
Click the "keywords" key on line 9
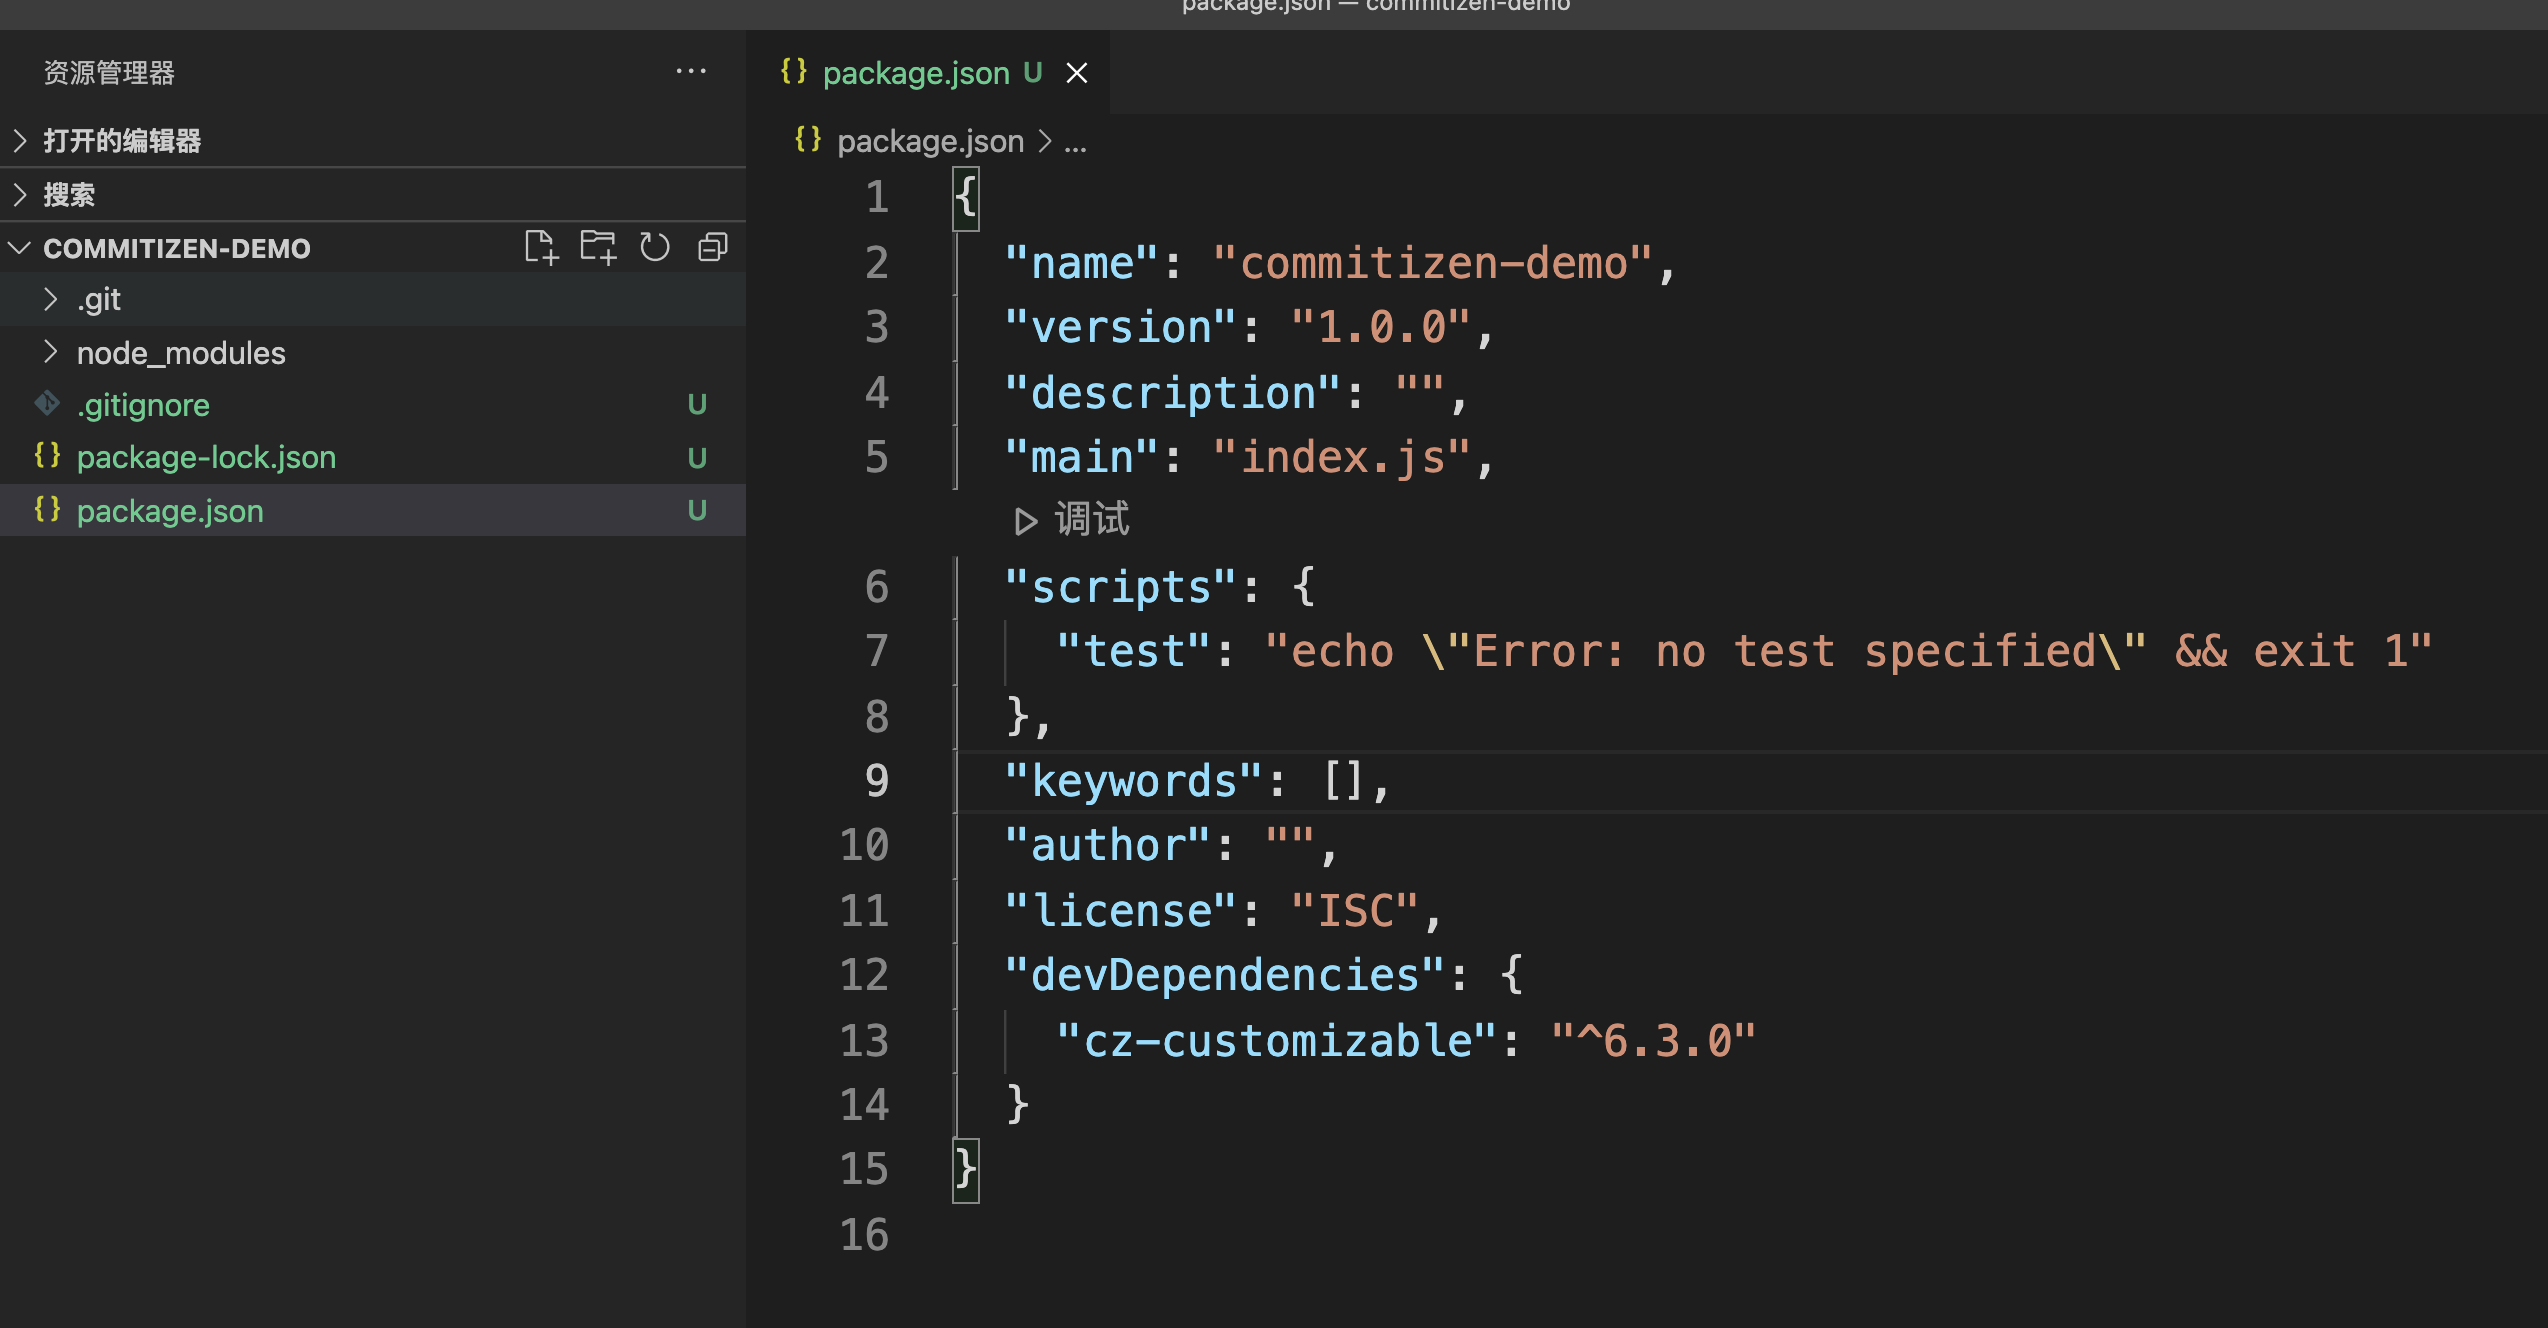click(1133, 781)
